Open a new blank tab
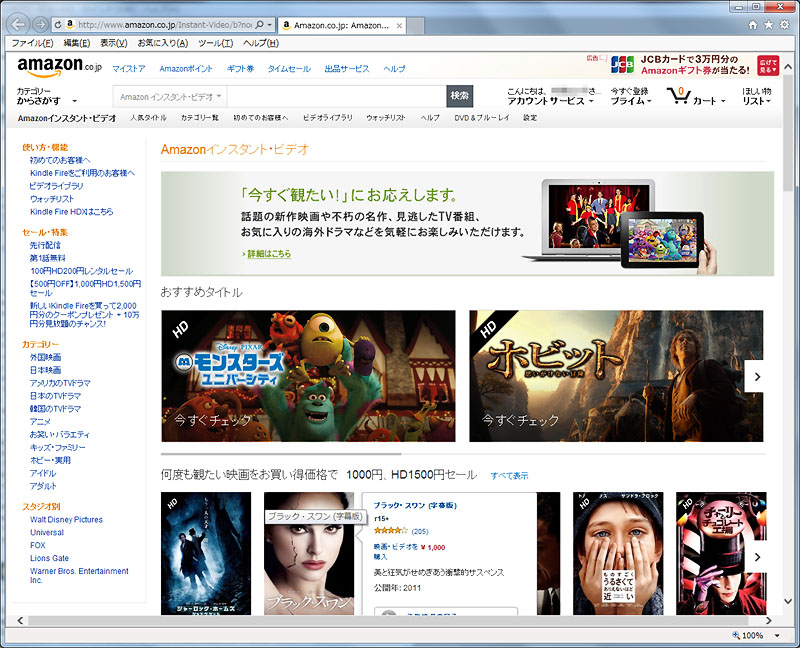The height and width of the screenshot is (648, 800). 416,26
